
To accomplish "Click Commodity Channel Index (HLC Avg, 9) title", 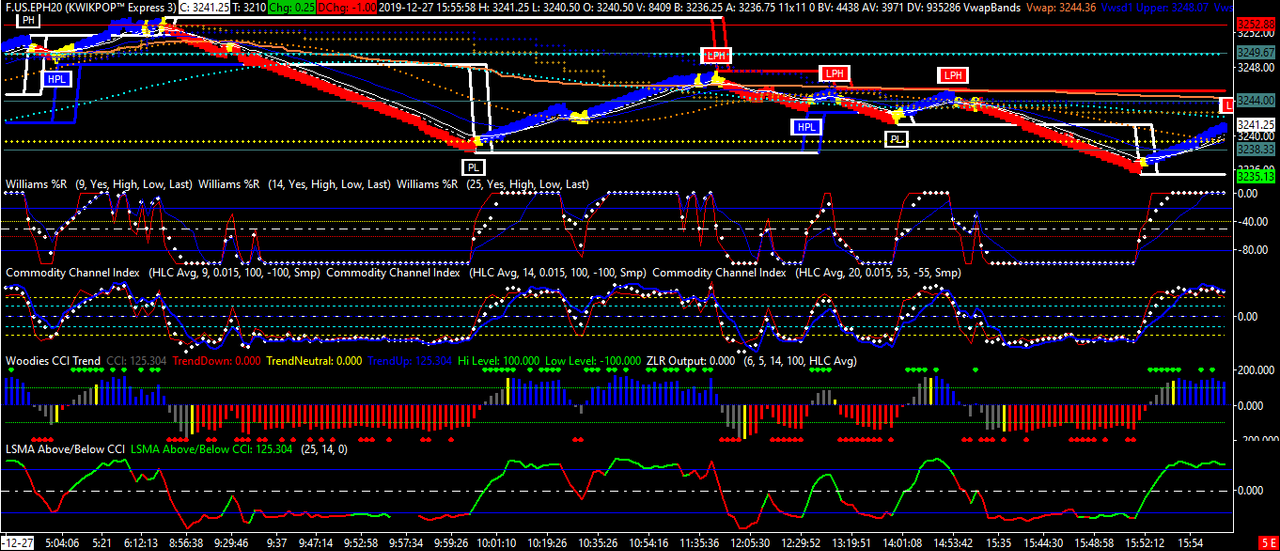I will 164,272.
